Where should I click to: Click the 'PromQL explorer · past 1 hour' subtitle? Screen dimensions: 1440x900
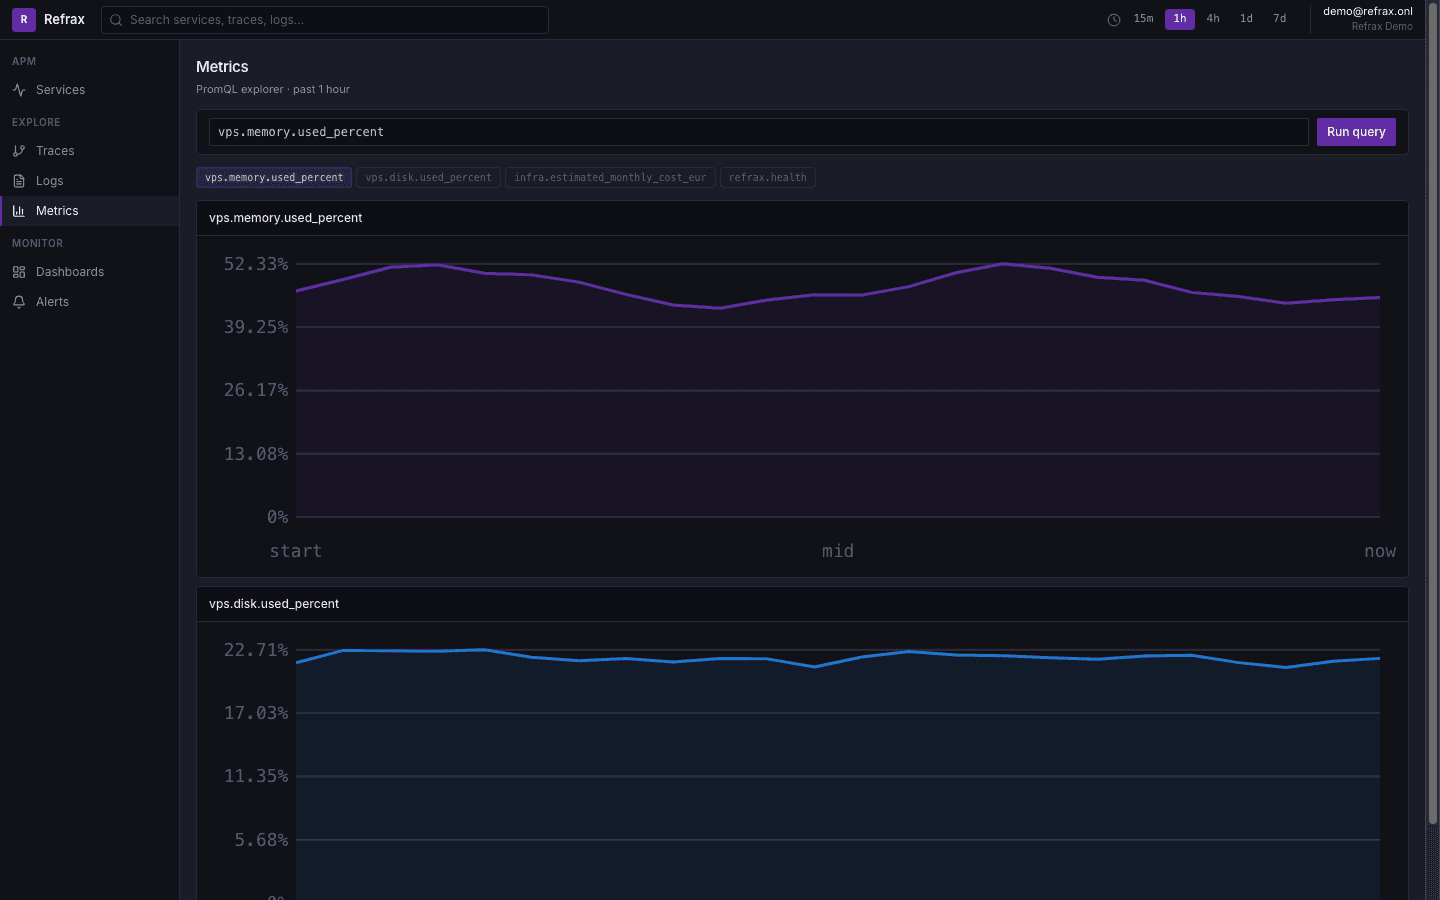click(273, 90)
